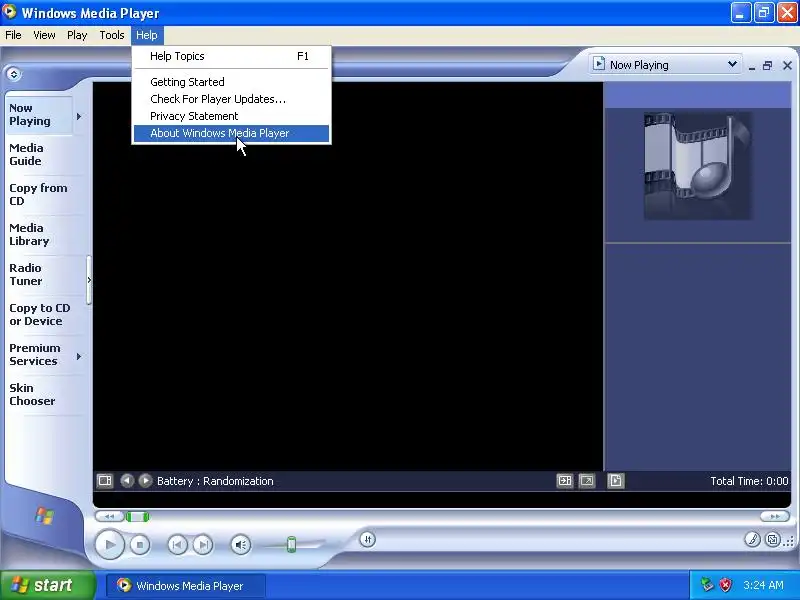Screen dimensions: 800x600
Task: Toggle equalizer settings pane icon
Action: coord(565,481)
